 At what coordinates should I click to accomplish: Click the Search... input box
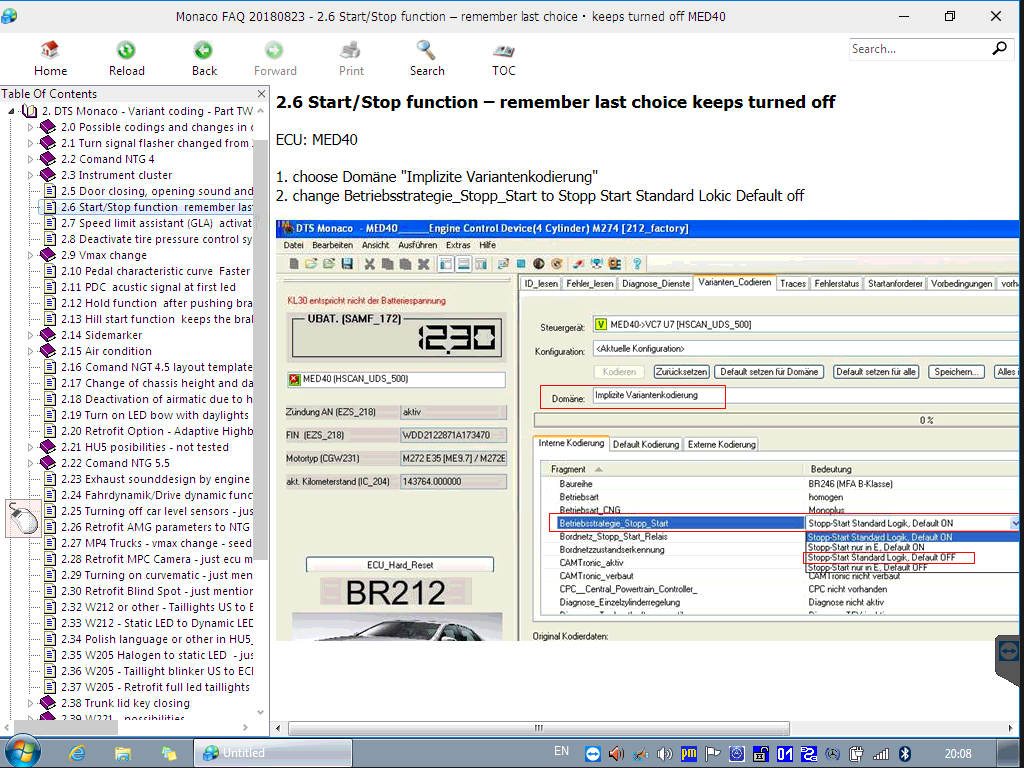920,49
